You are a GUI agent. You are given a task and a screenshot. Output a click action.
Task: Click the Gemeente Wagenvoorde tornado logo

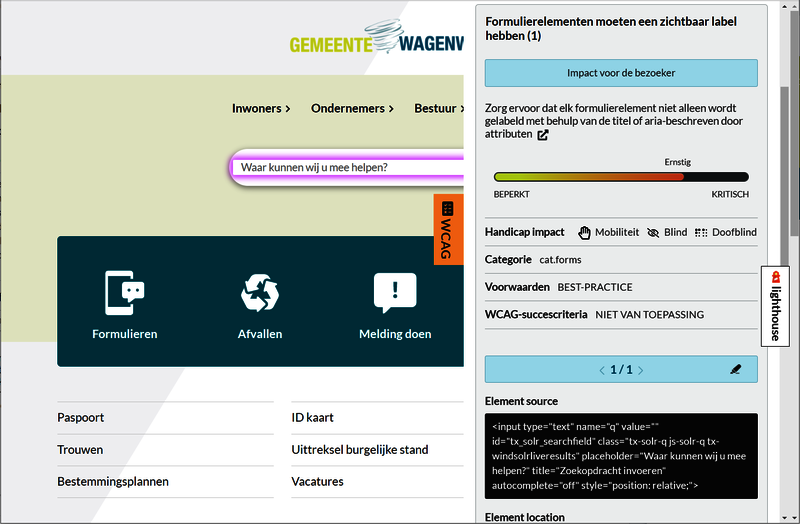(x=377, y=37)
